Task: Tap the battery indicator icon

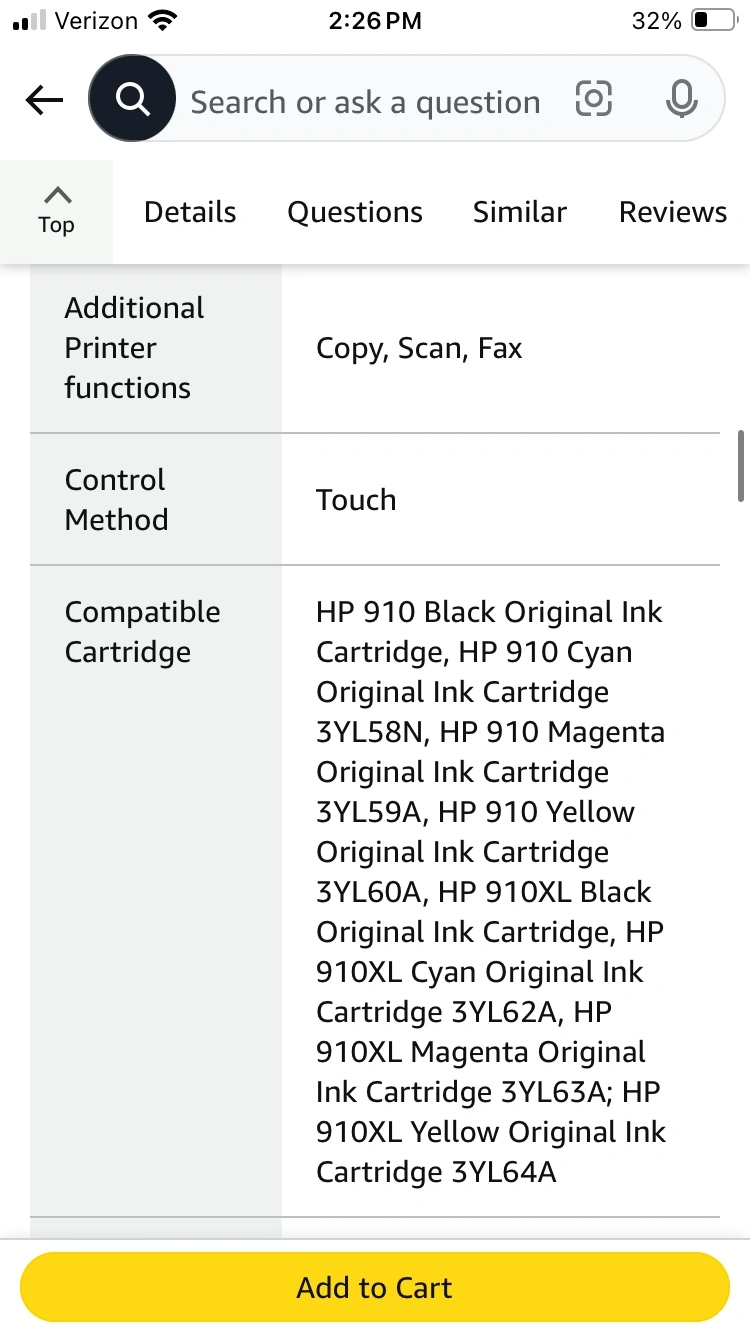Action: coord(713,21)
